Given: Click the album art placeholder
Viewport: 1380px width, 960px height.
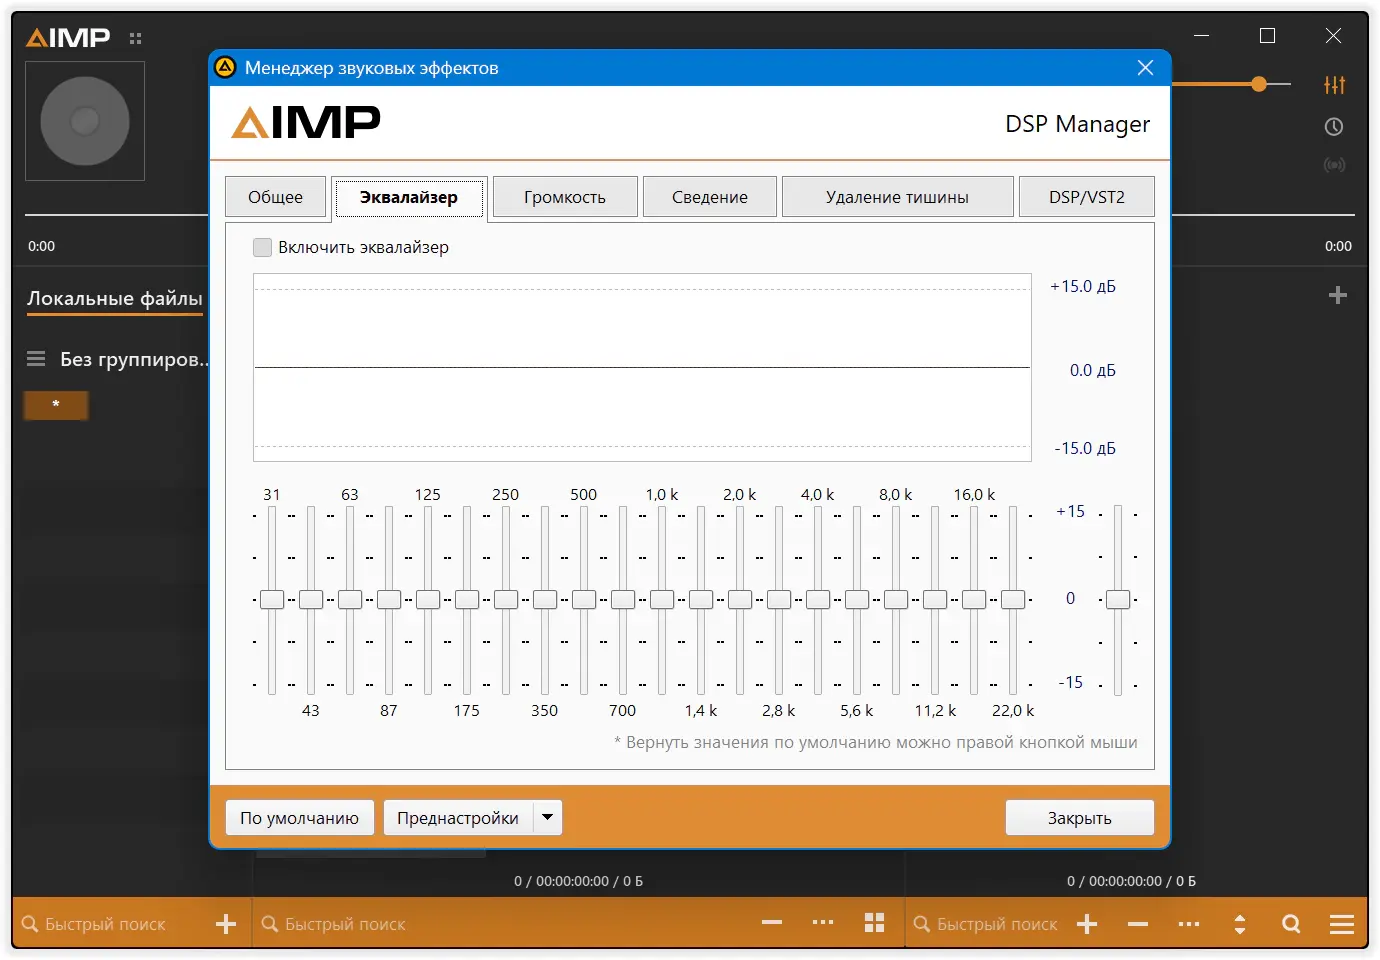Looking at the screenshot, I should pos(85,121).
